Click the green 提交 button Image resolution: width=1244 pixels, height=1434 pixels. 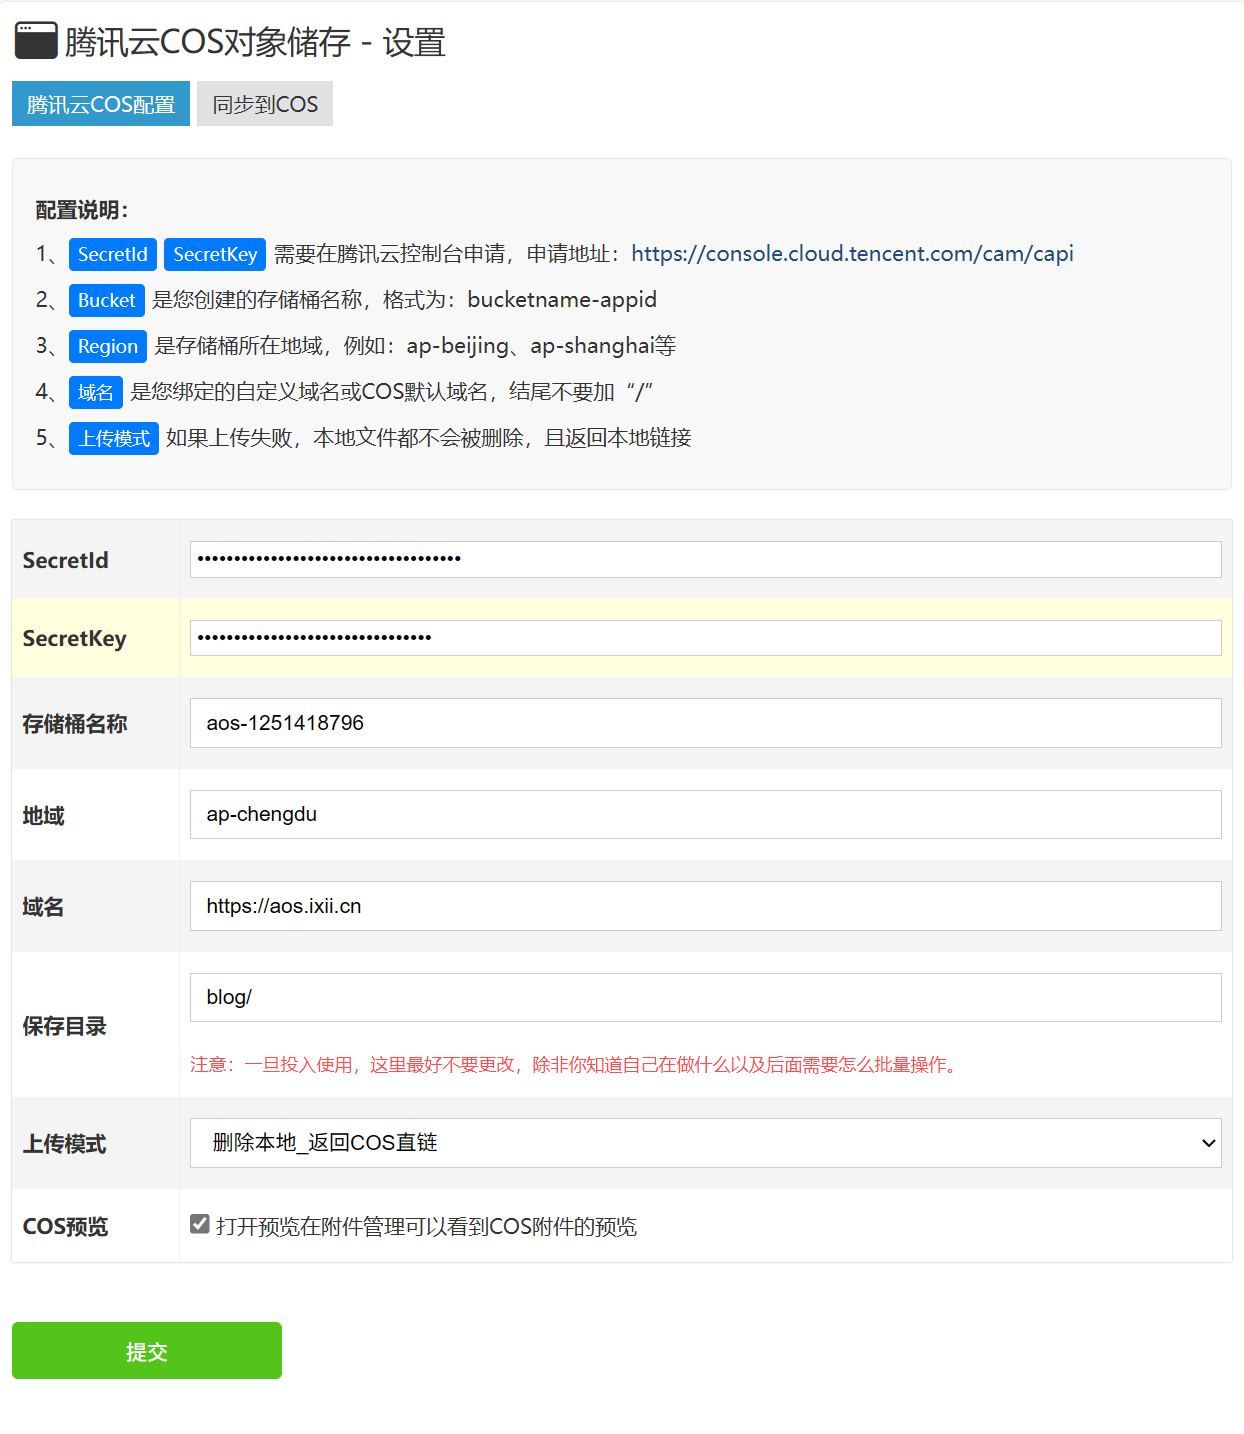pyautogui.click(x=147, y=1351)
